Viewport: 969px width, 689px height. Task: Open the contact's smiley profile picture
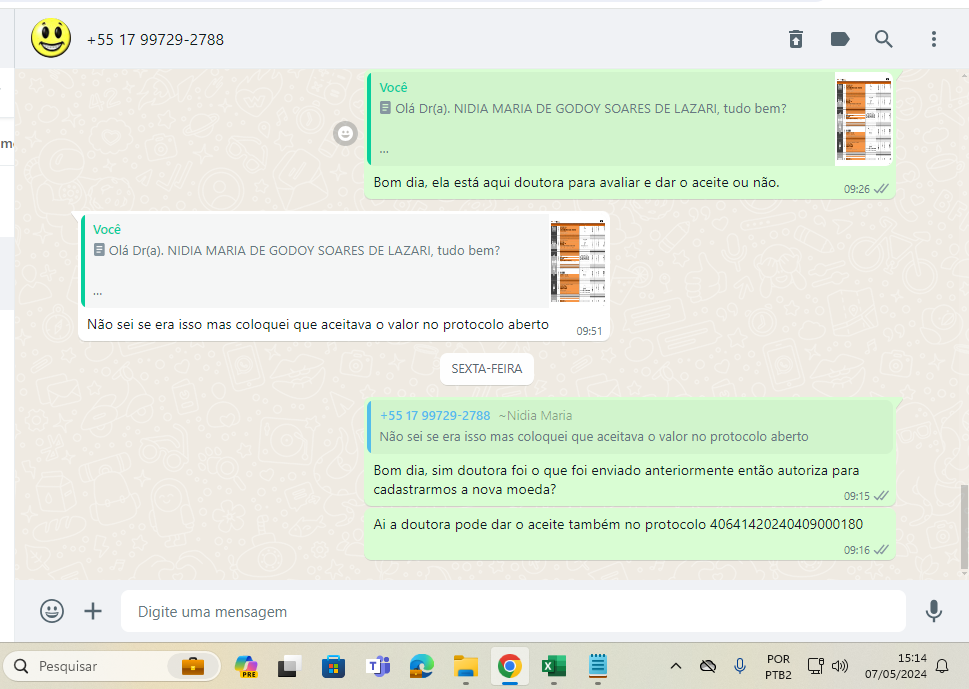(51, 38)
